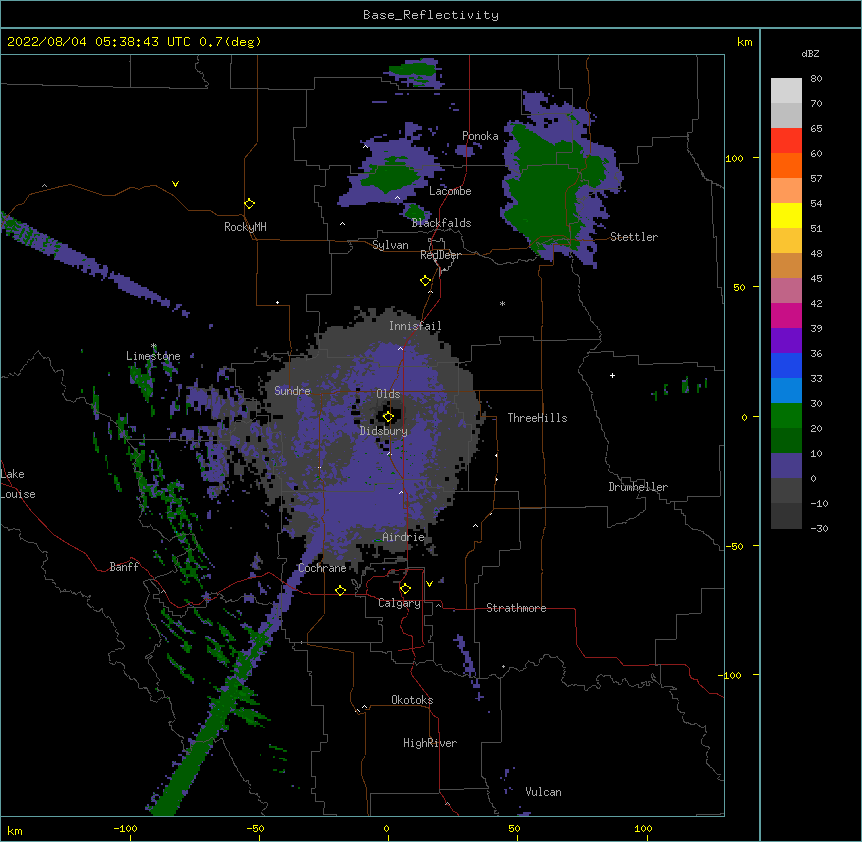Screen dimensions: 862x842
Task: Click the Base_Reflectivity title text
Action: (431, 15)
